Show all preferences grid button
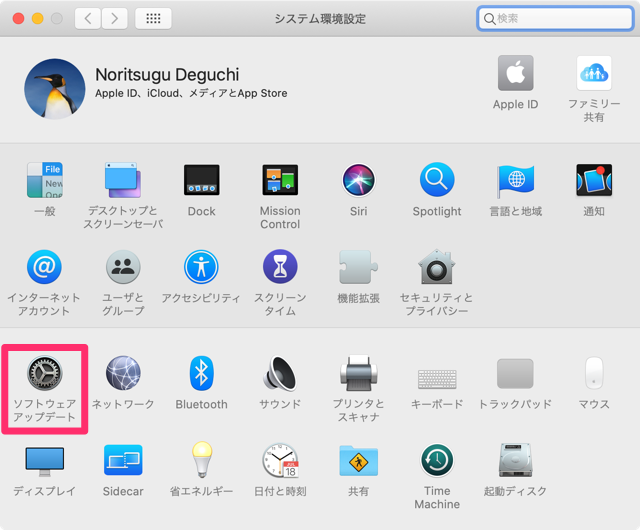Viewport: 640px width, 530px height. click(153, 18)
